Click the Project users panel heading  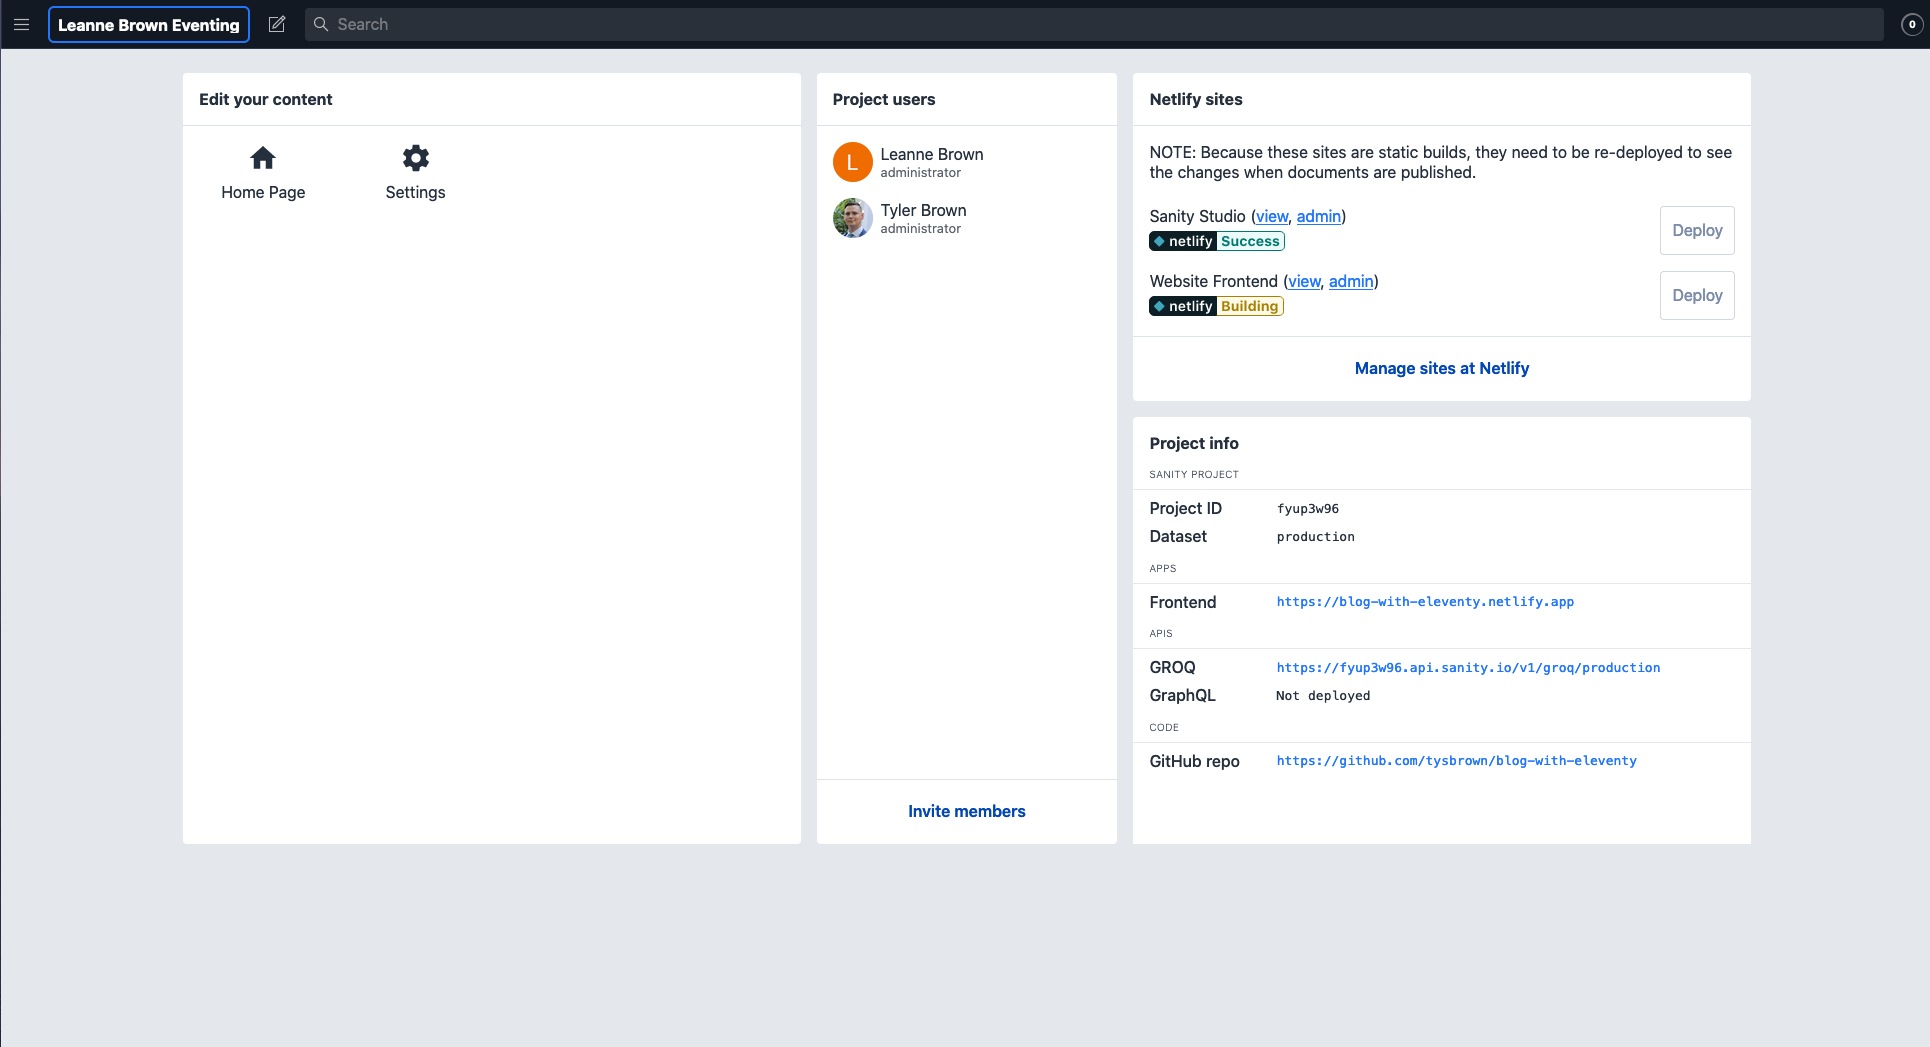[x=884, y=99]
